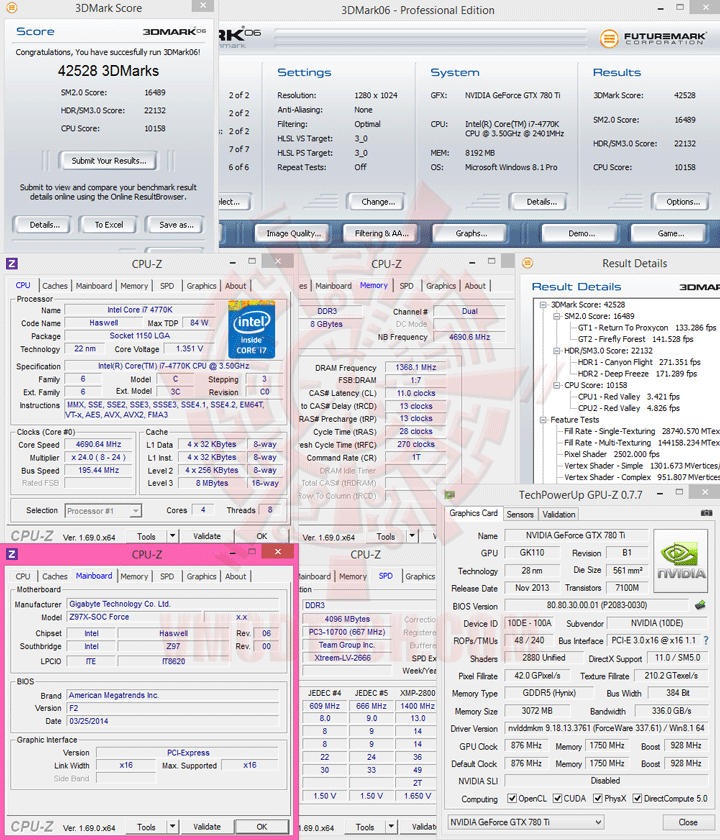Click the Graphs button in 3DMark06
Screen dimensions: 720x840
point(471,234)
